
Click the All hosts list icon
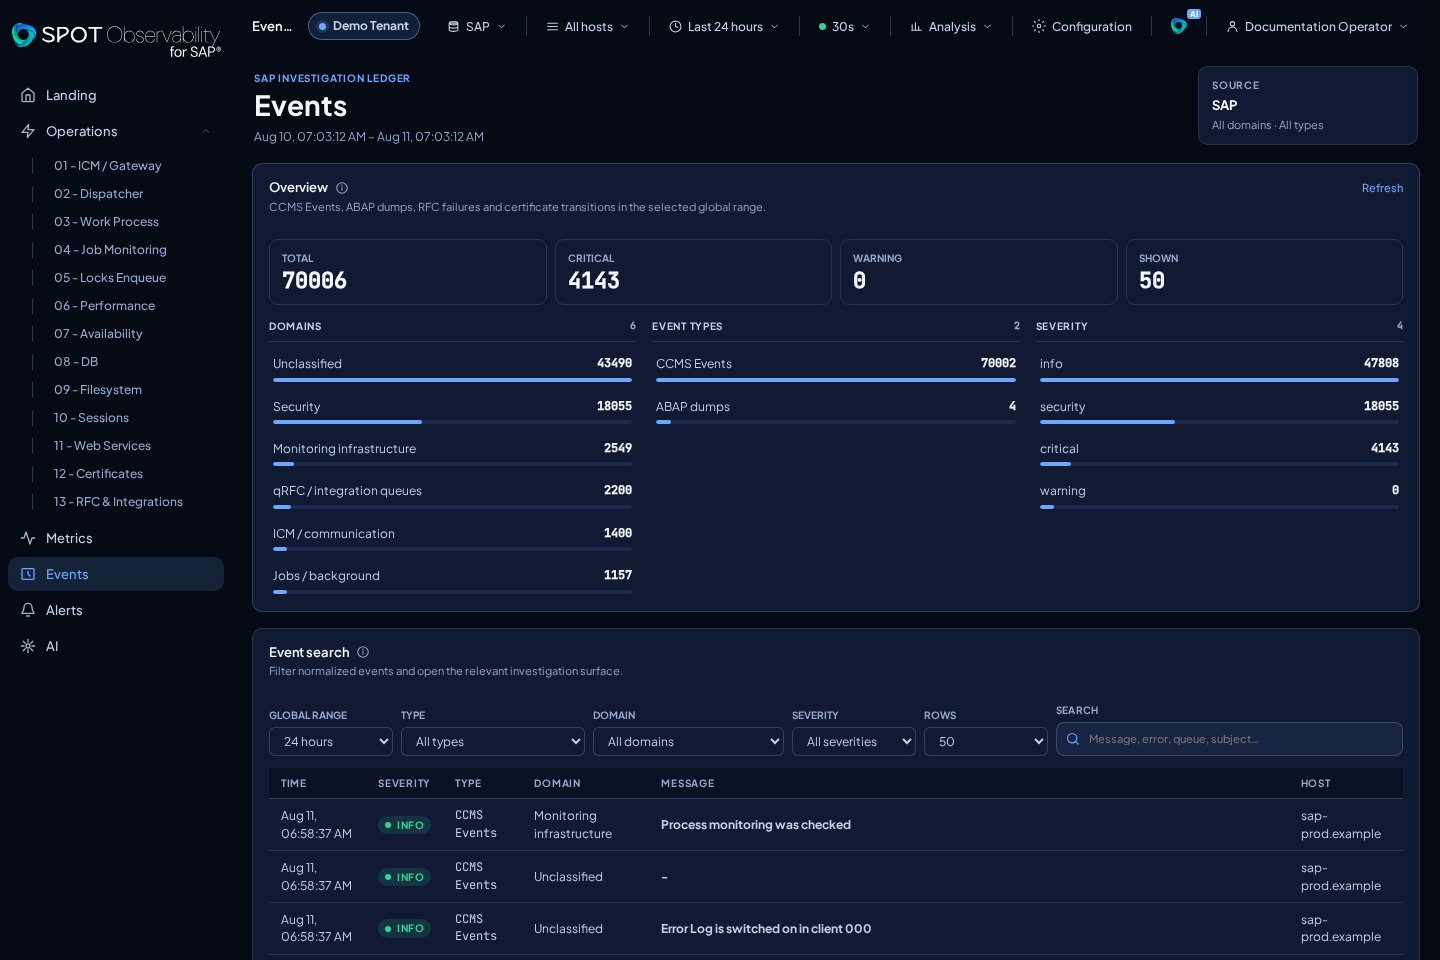coord(552,26)
